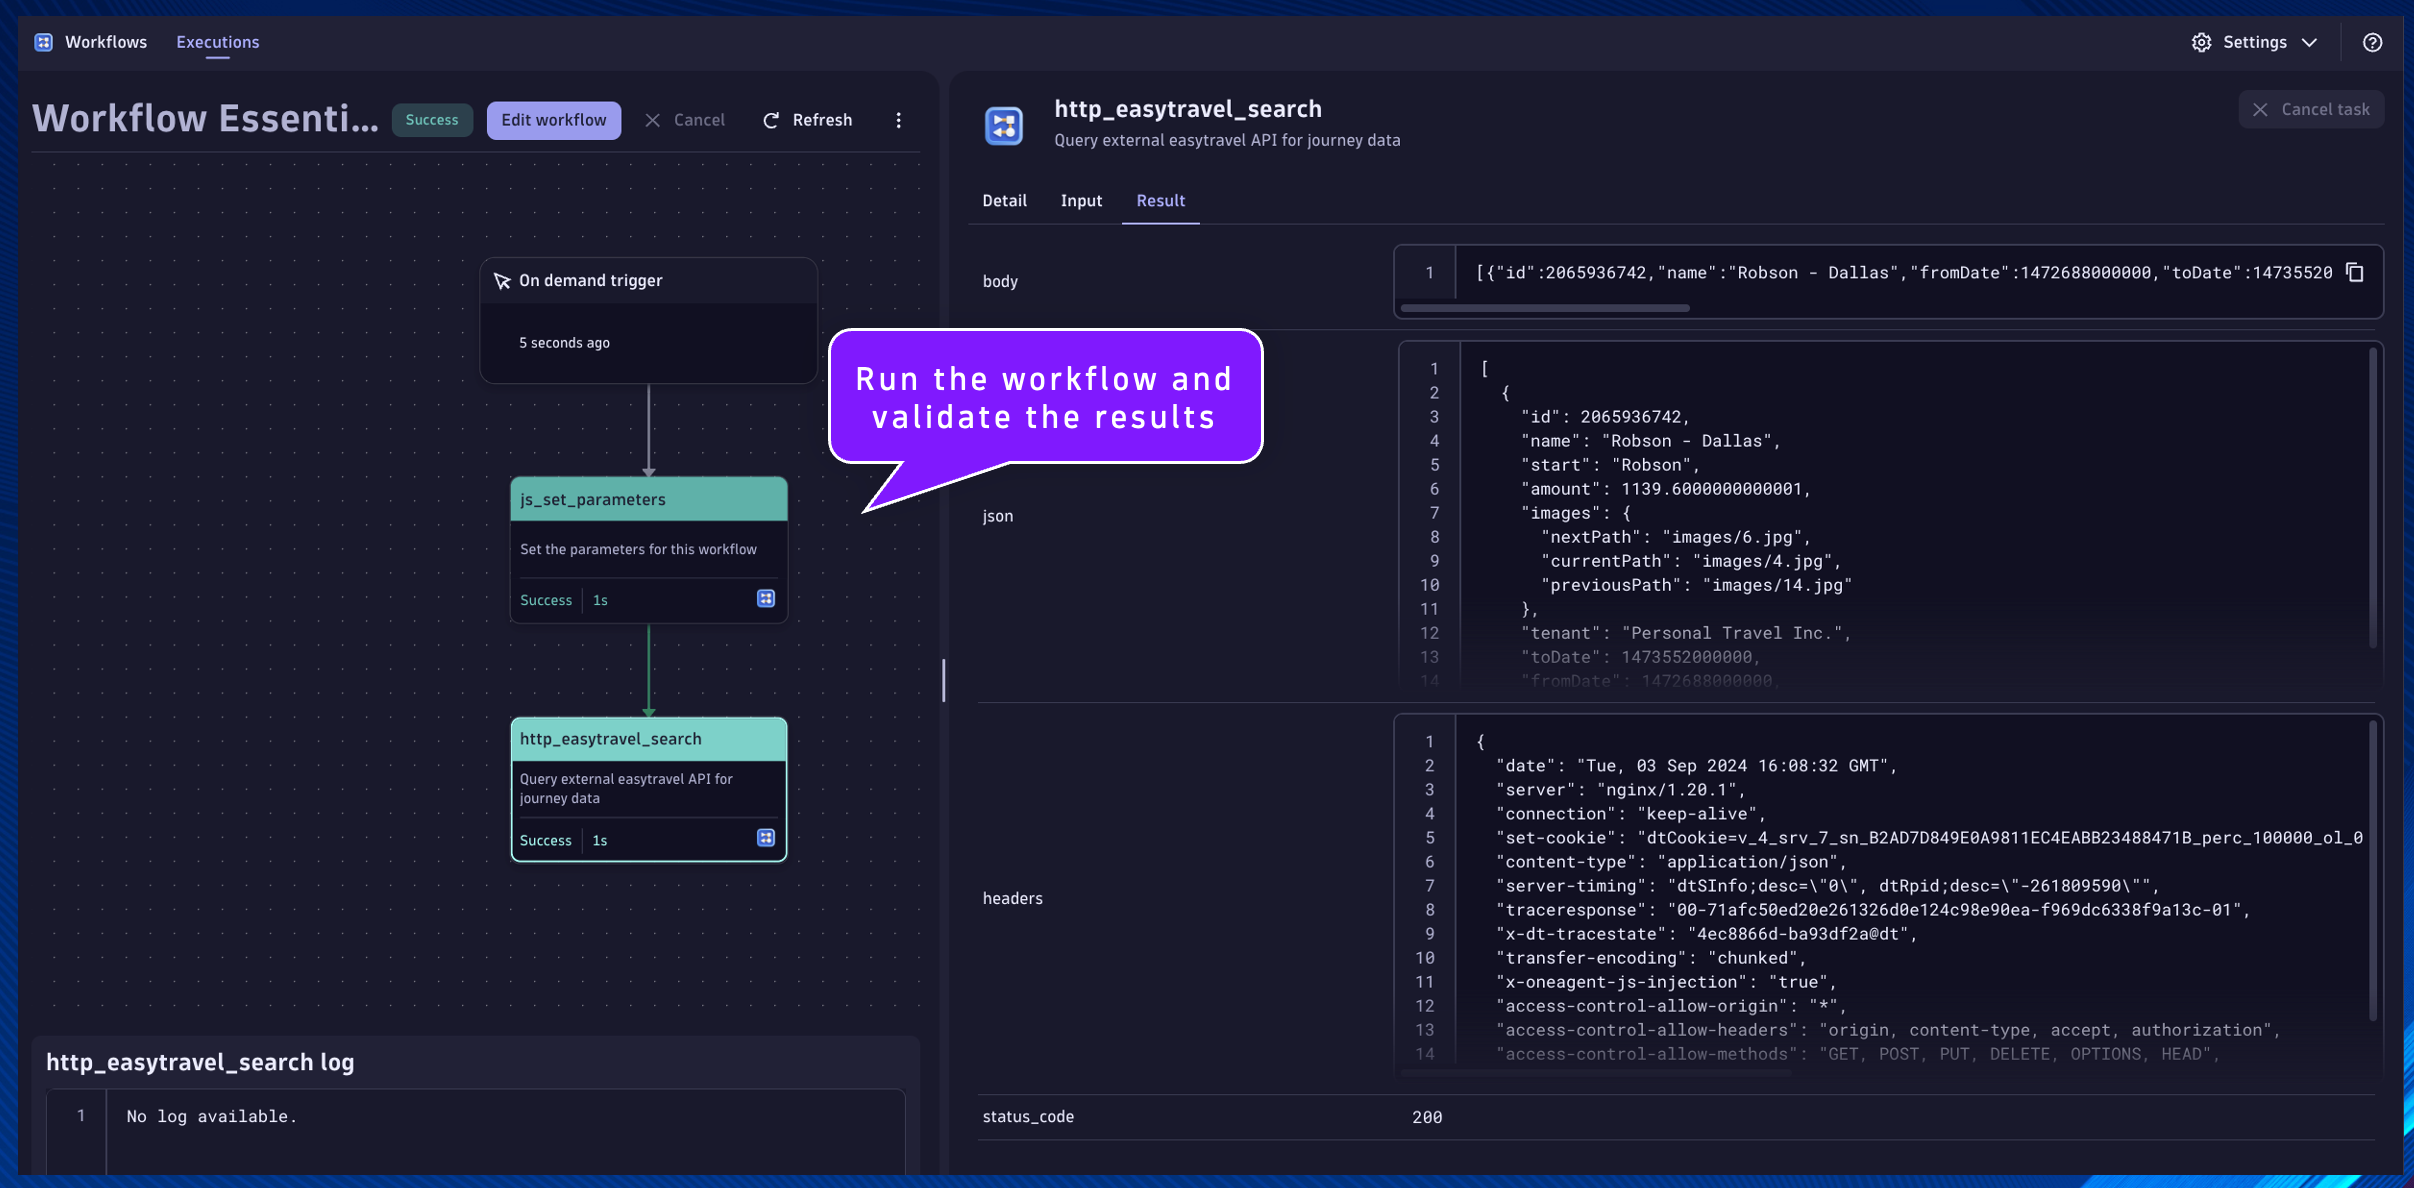The image size is (2414, 1188).
Task: Click the Success status badge
Action: [x=432, y=120]
